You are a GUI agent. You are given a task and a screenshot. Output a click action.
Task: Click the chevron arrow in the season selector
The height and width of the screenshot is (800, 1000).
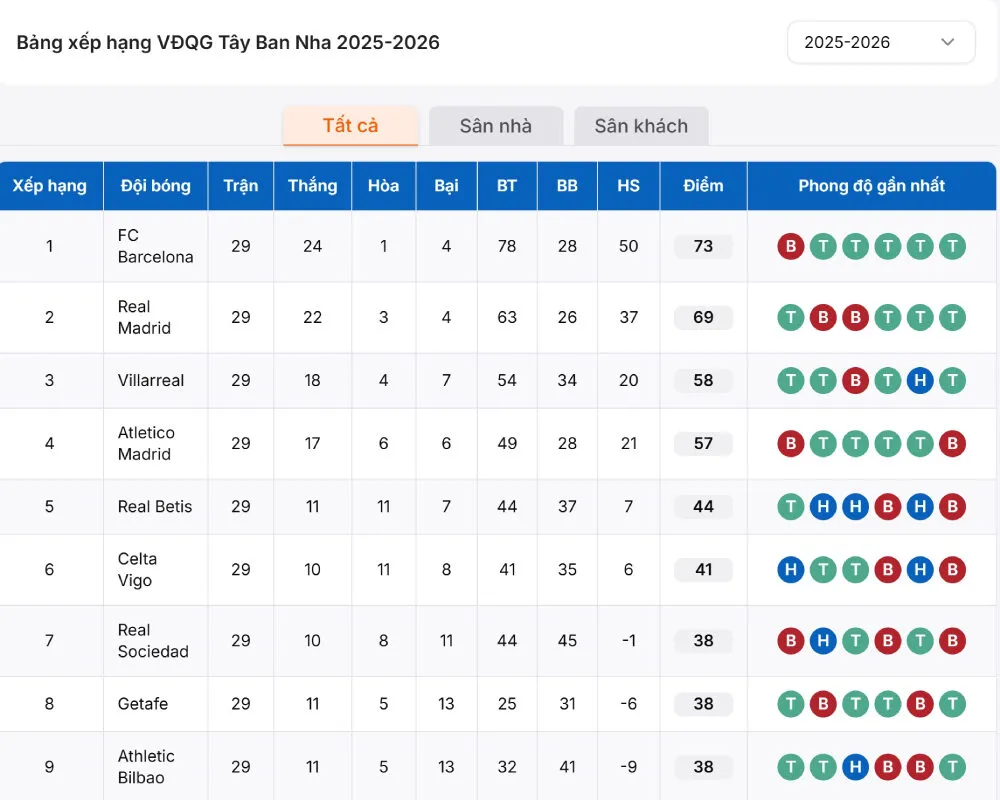click(947, 42)
